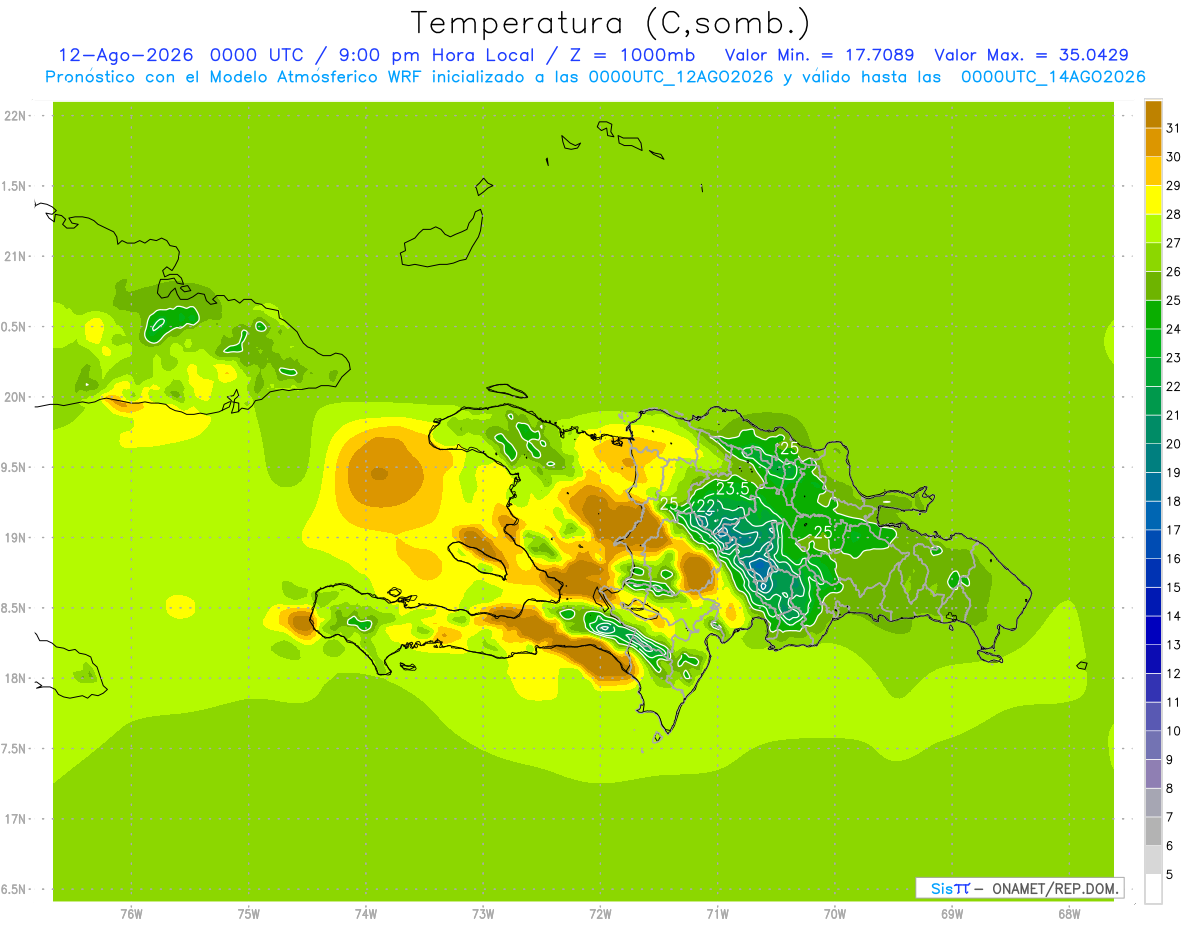
Task: Click the 72W longitude label
Action: pos(600,913)
